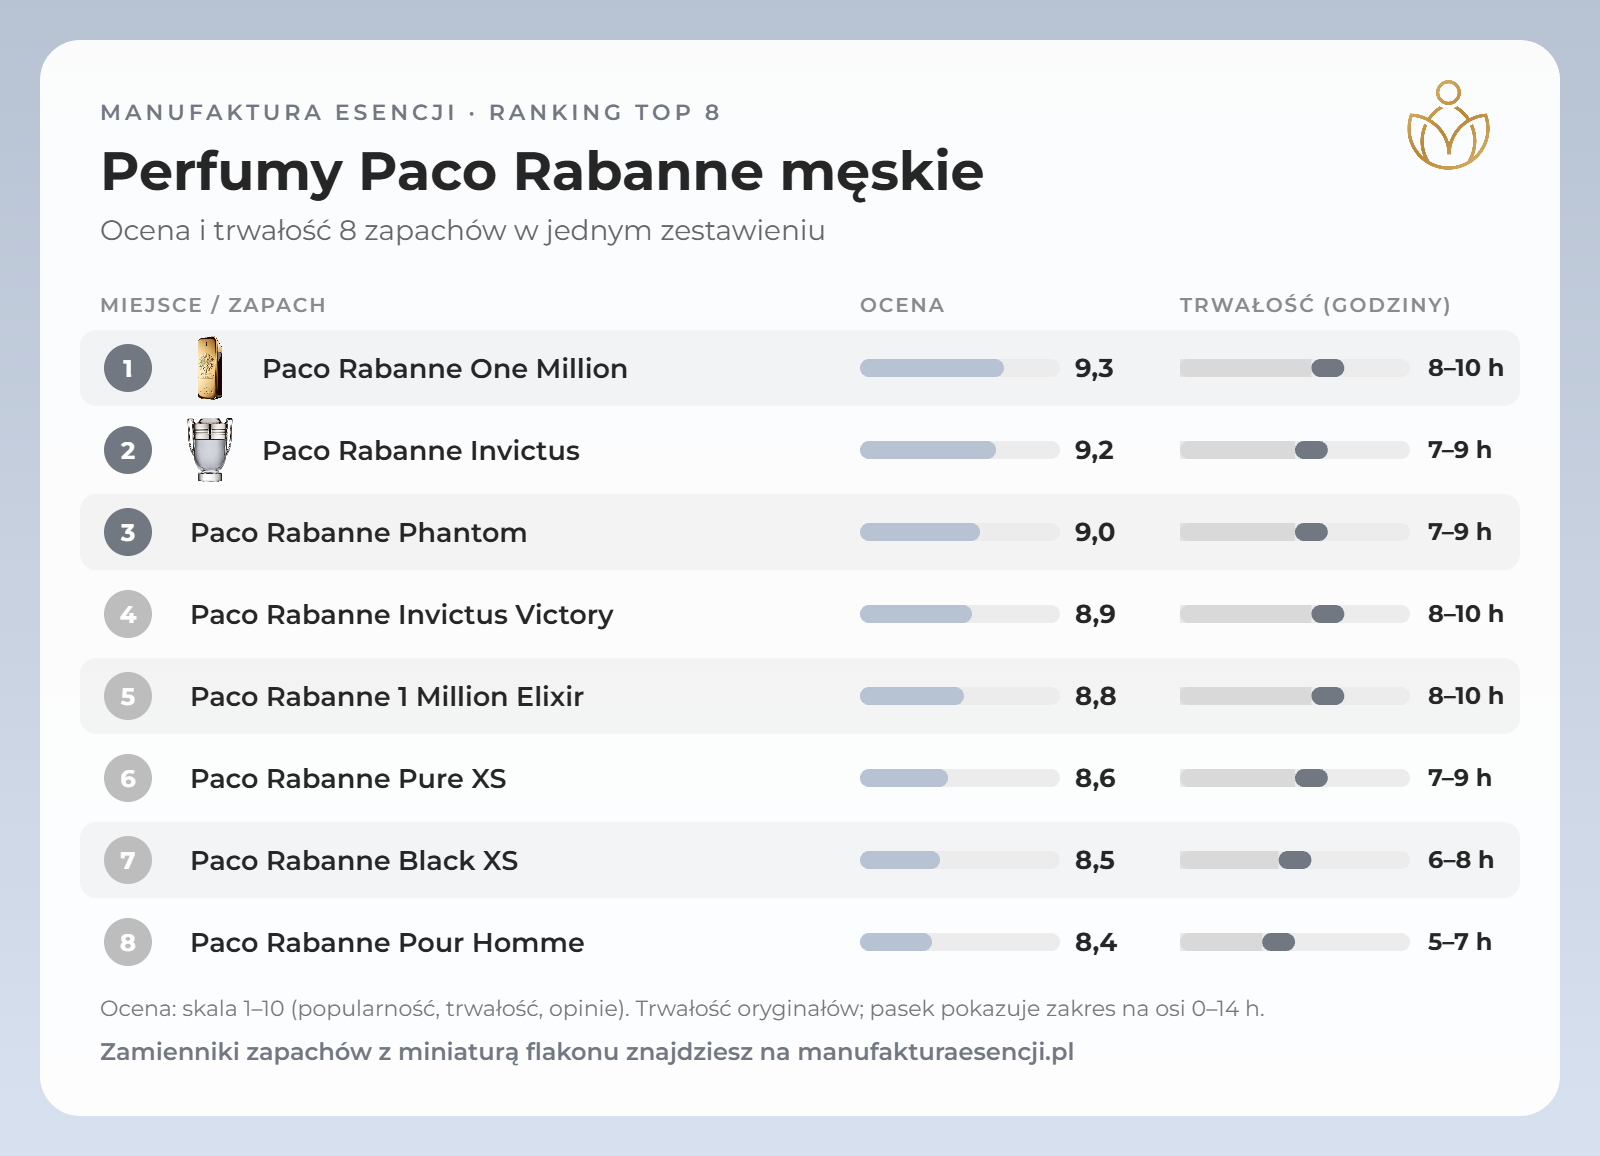This screenshot has height=1156, width=1600.
Task: Click the '8,6' rating value
Action: click(x=1095, y=778)
